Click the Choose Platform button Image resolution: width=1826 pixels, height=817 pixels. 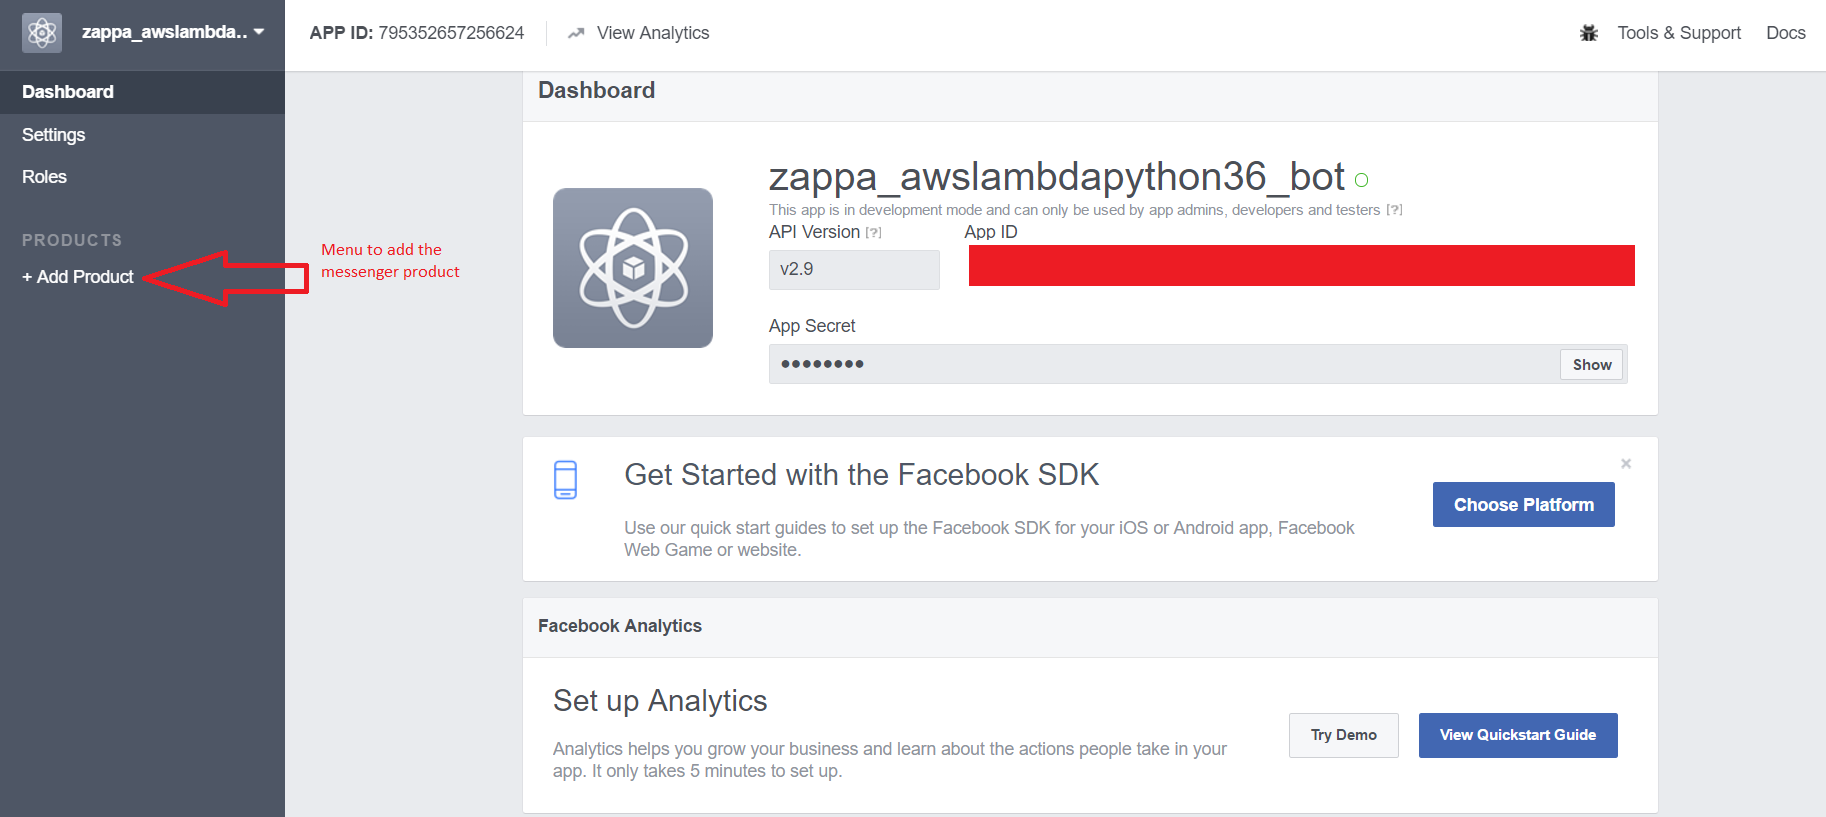pyautogui.click(x=1523, y=505)
